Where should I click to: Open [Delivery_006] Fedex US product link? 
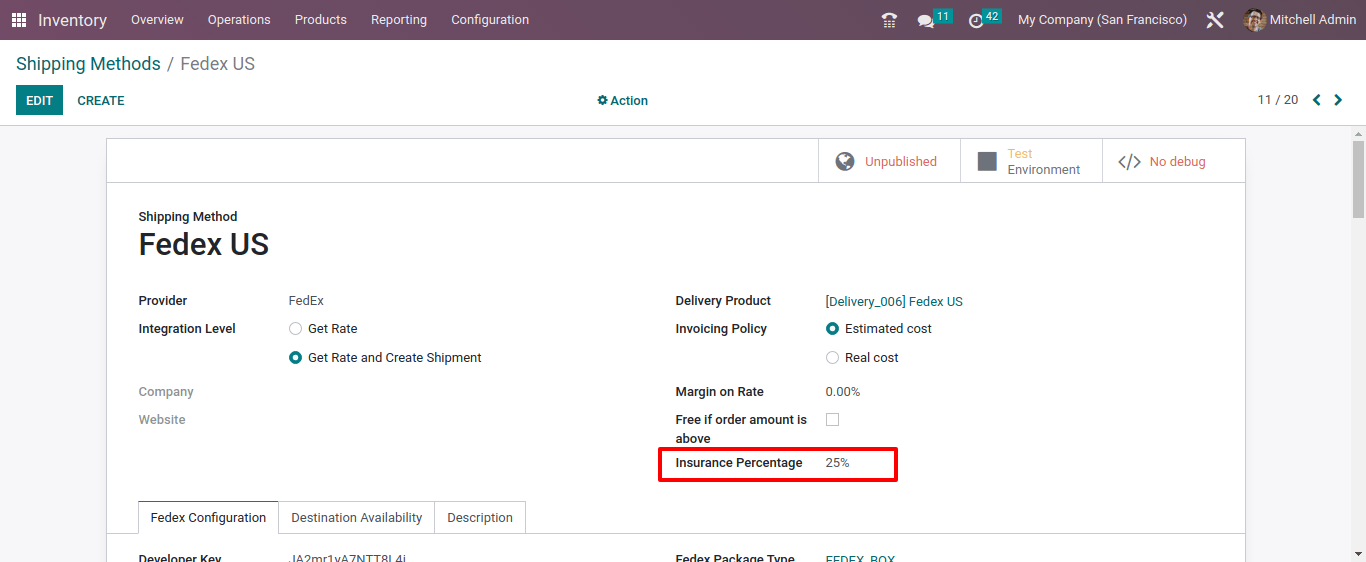point(894,301)
